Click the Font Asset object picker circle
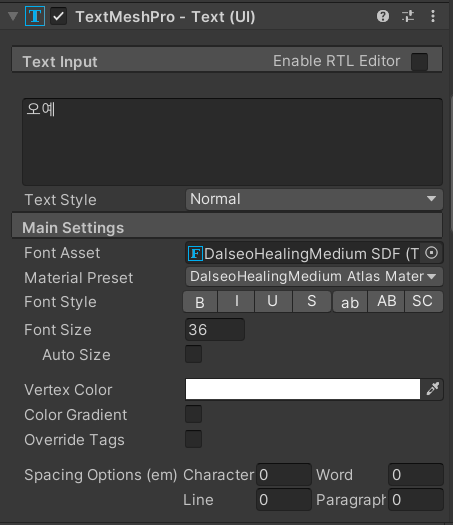Viewport: 453px width, 525px height. (x=431, y=253)
